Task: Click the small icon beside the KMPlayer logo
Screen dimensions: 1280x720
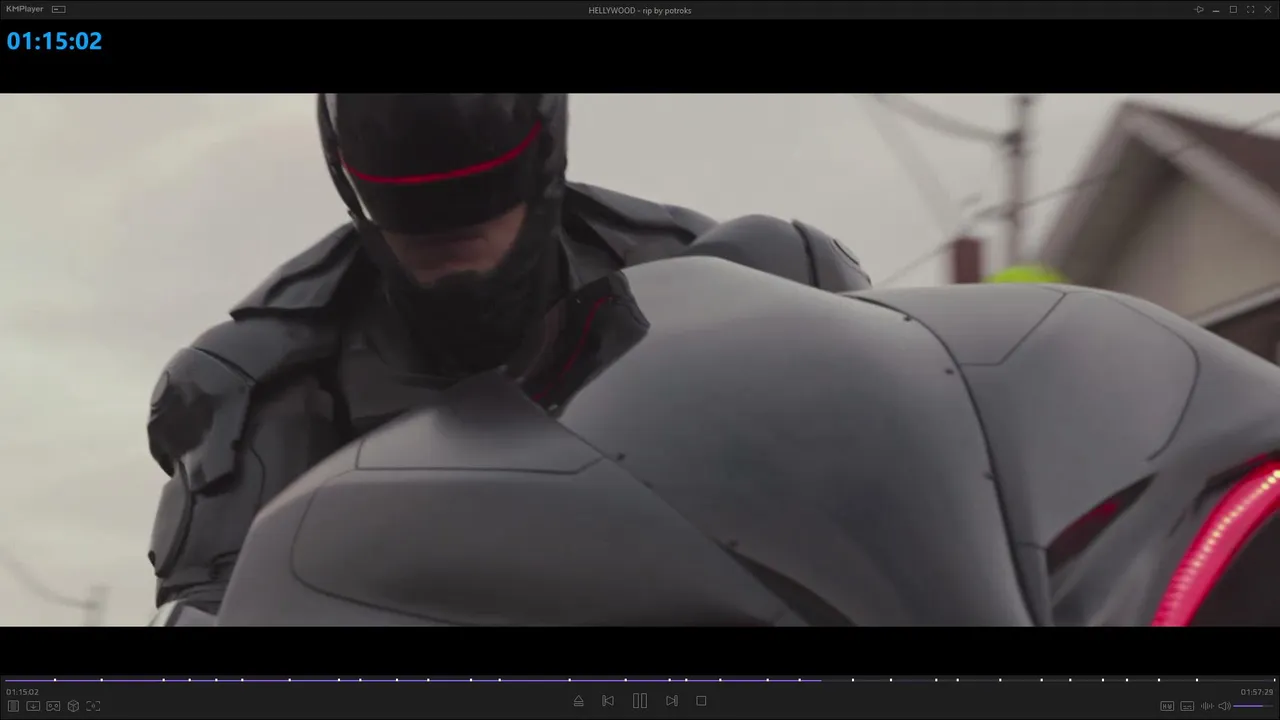Action: pyautogui.click(x=59, y=9)
